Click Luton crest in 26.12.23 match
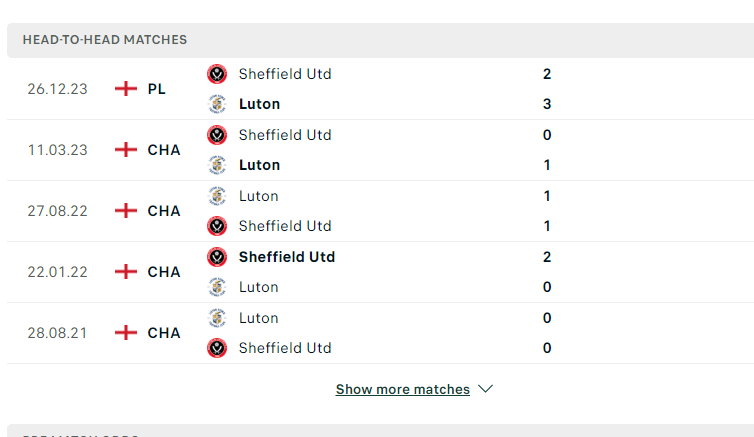The height and width of the screenshot is (437, 754). 217,104
